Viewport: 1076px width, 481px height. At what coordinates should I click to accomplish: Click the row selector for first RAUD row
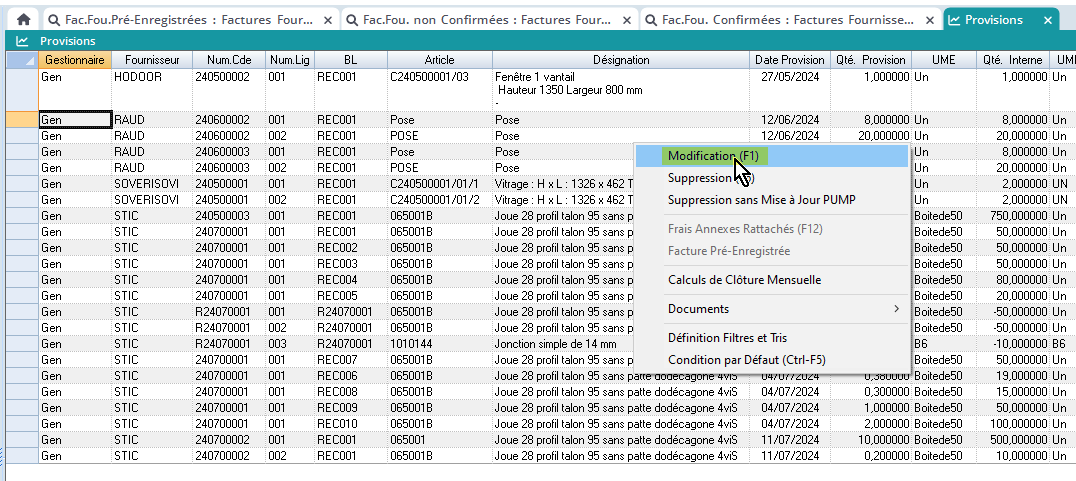21,120
